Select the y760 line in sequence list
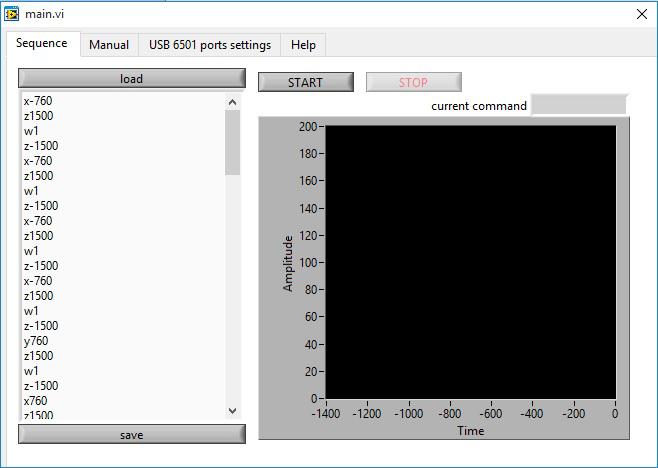Viewport: 658px width, 468px height. pyautogui.click(x=36, y=340)
